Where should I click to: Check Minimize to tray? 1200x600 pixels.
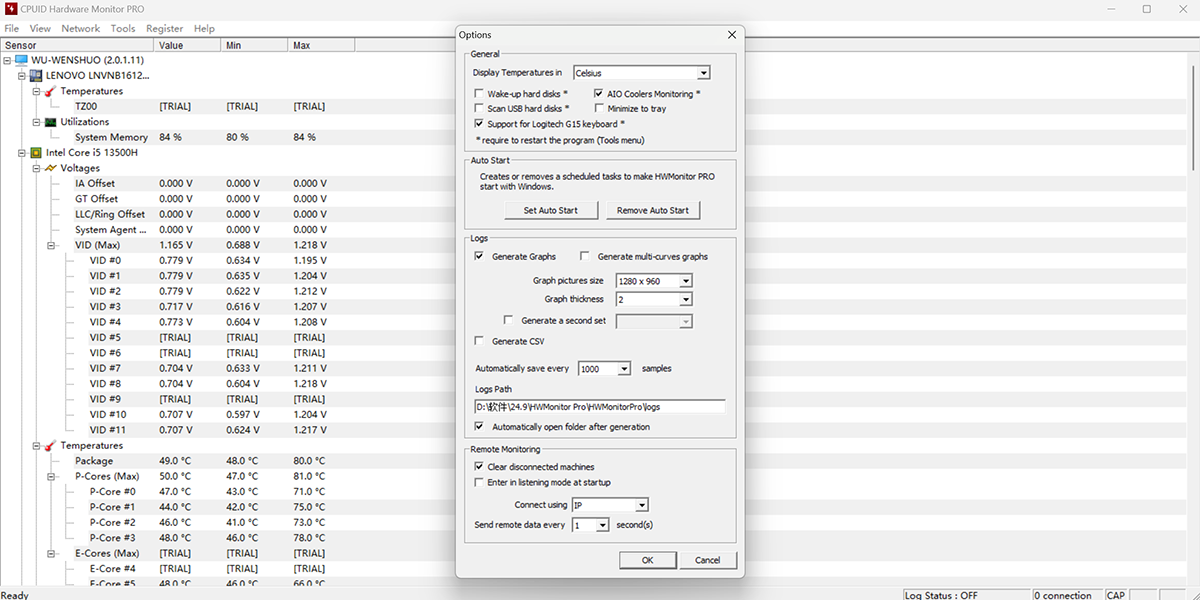coord(599,108)
